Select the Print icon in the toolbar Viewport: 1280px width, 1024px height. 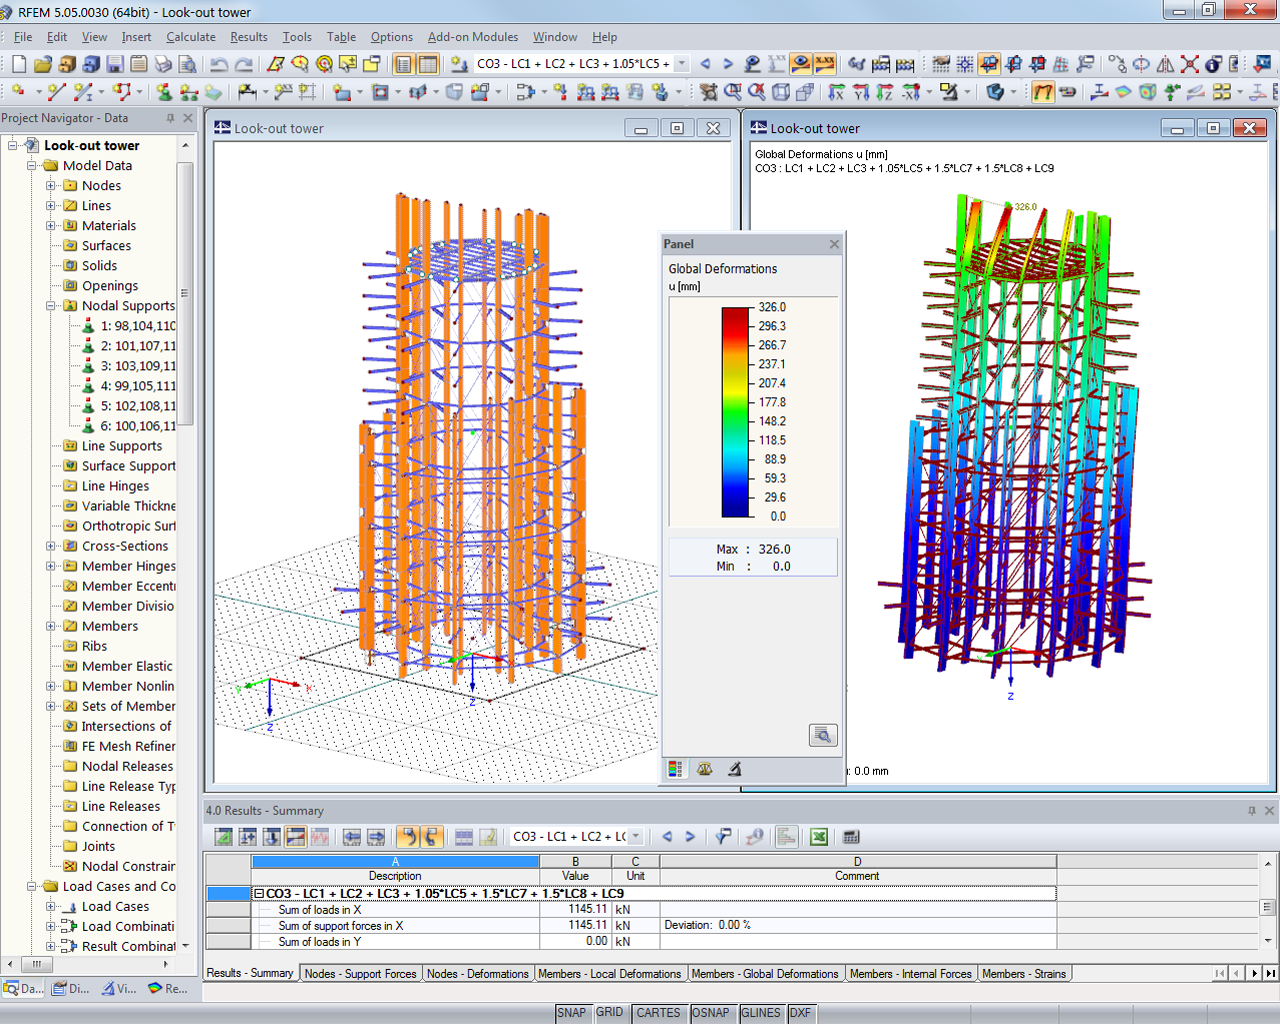pos(162,64)
